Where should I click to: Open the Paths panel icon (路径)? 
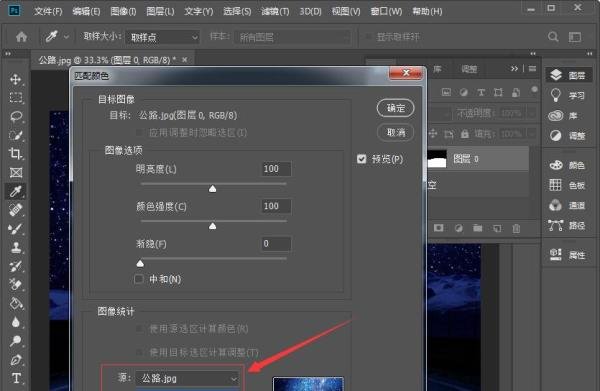pos(567,225)
